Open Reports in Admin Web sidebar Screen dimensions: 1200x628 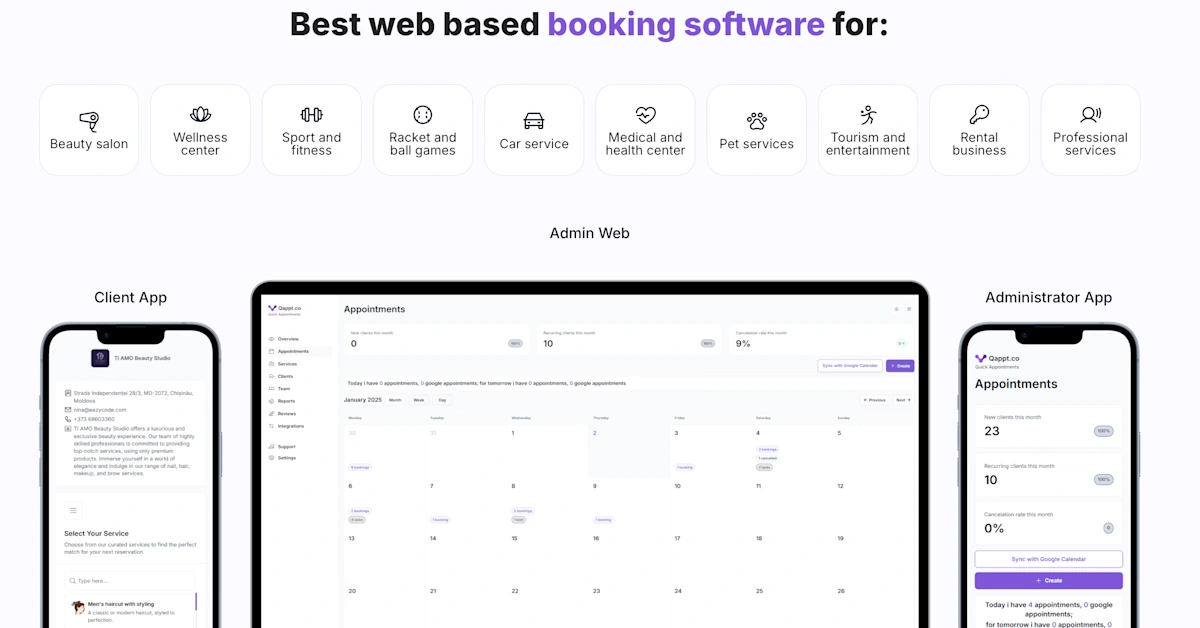[x=282, y=401]
